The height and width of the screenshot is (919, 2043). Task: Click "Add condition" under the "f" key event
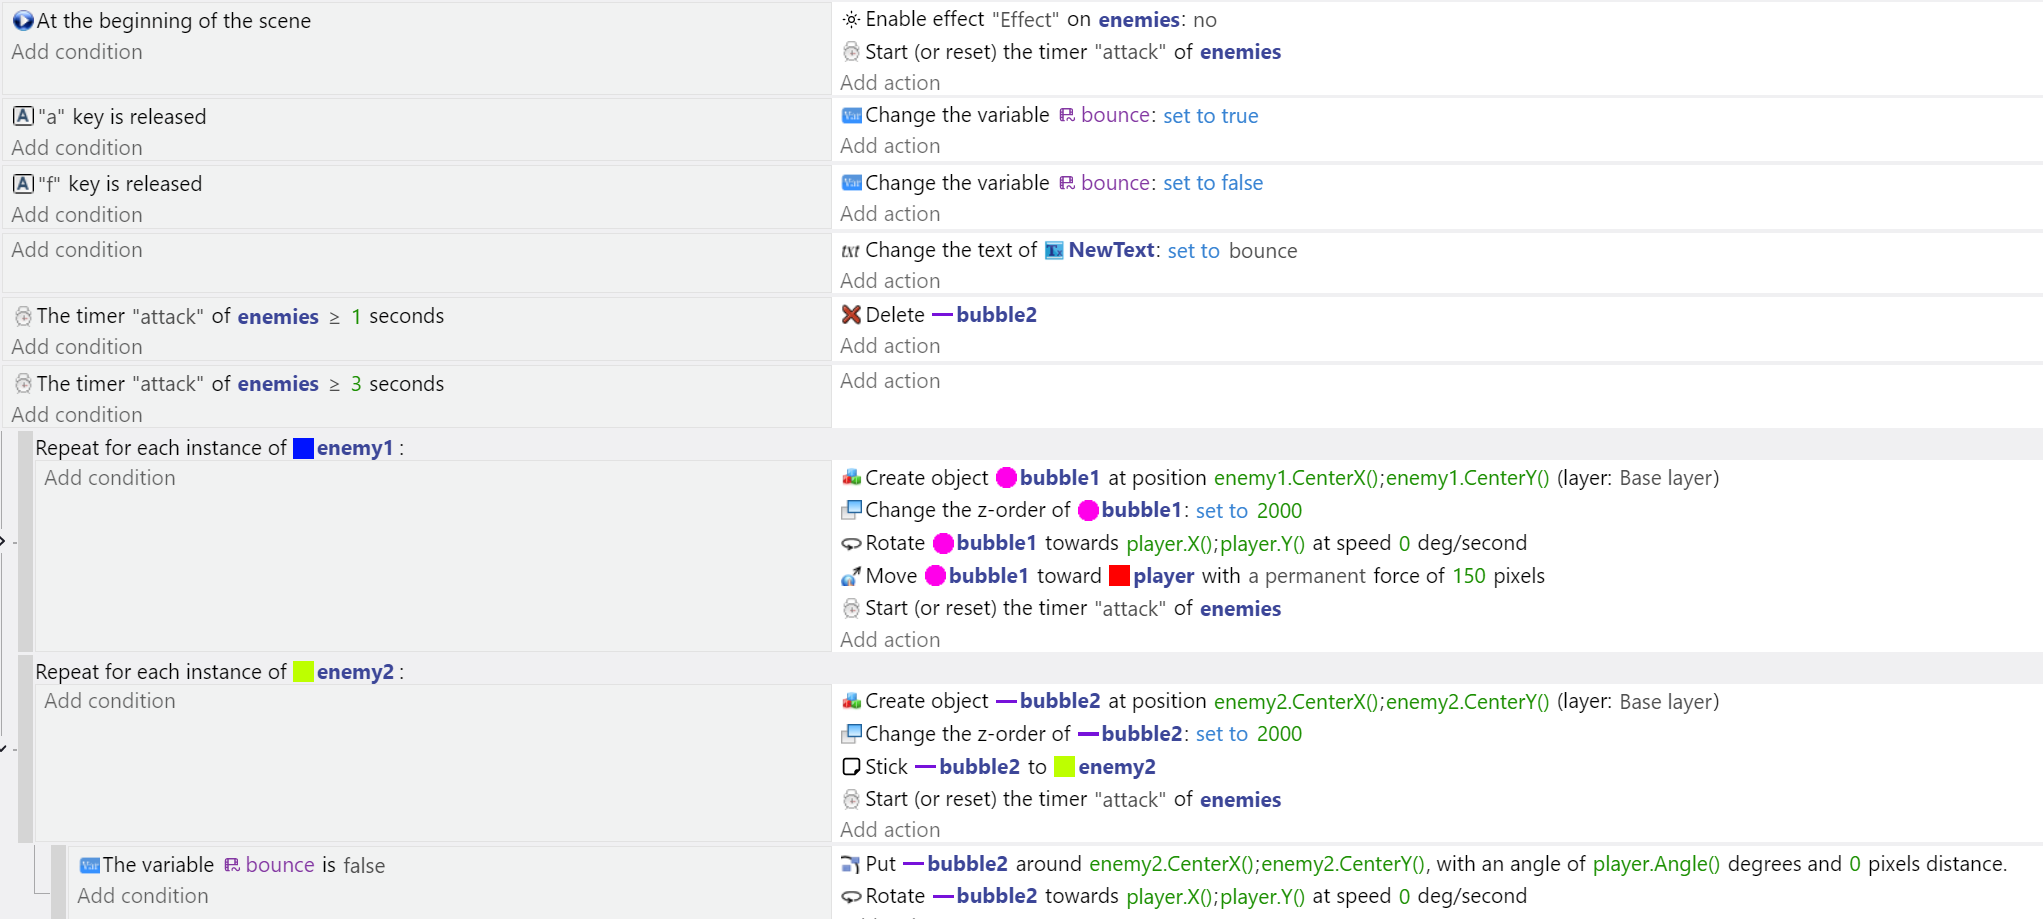(76, 214)
